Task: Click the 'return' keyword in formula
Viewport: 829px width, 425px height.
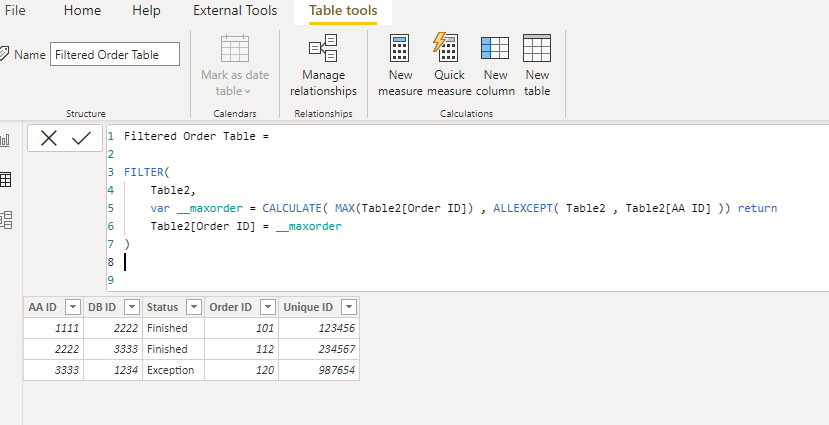Action: [758, 208]
